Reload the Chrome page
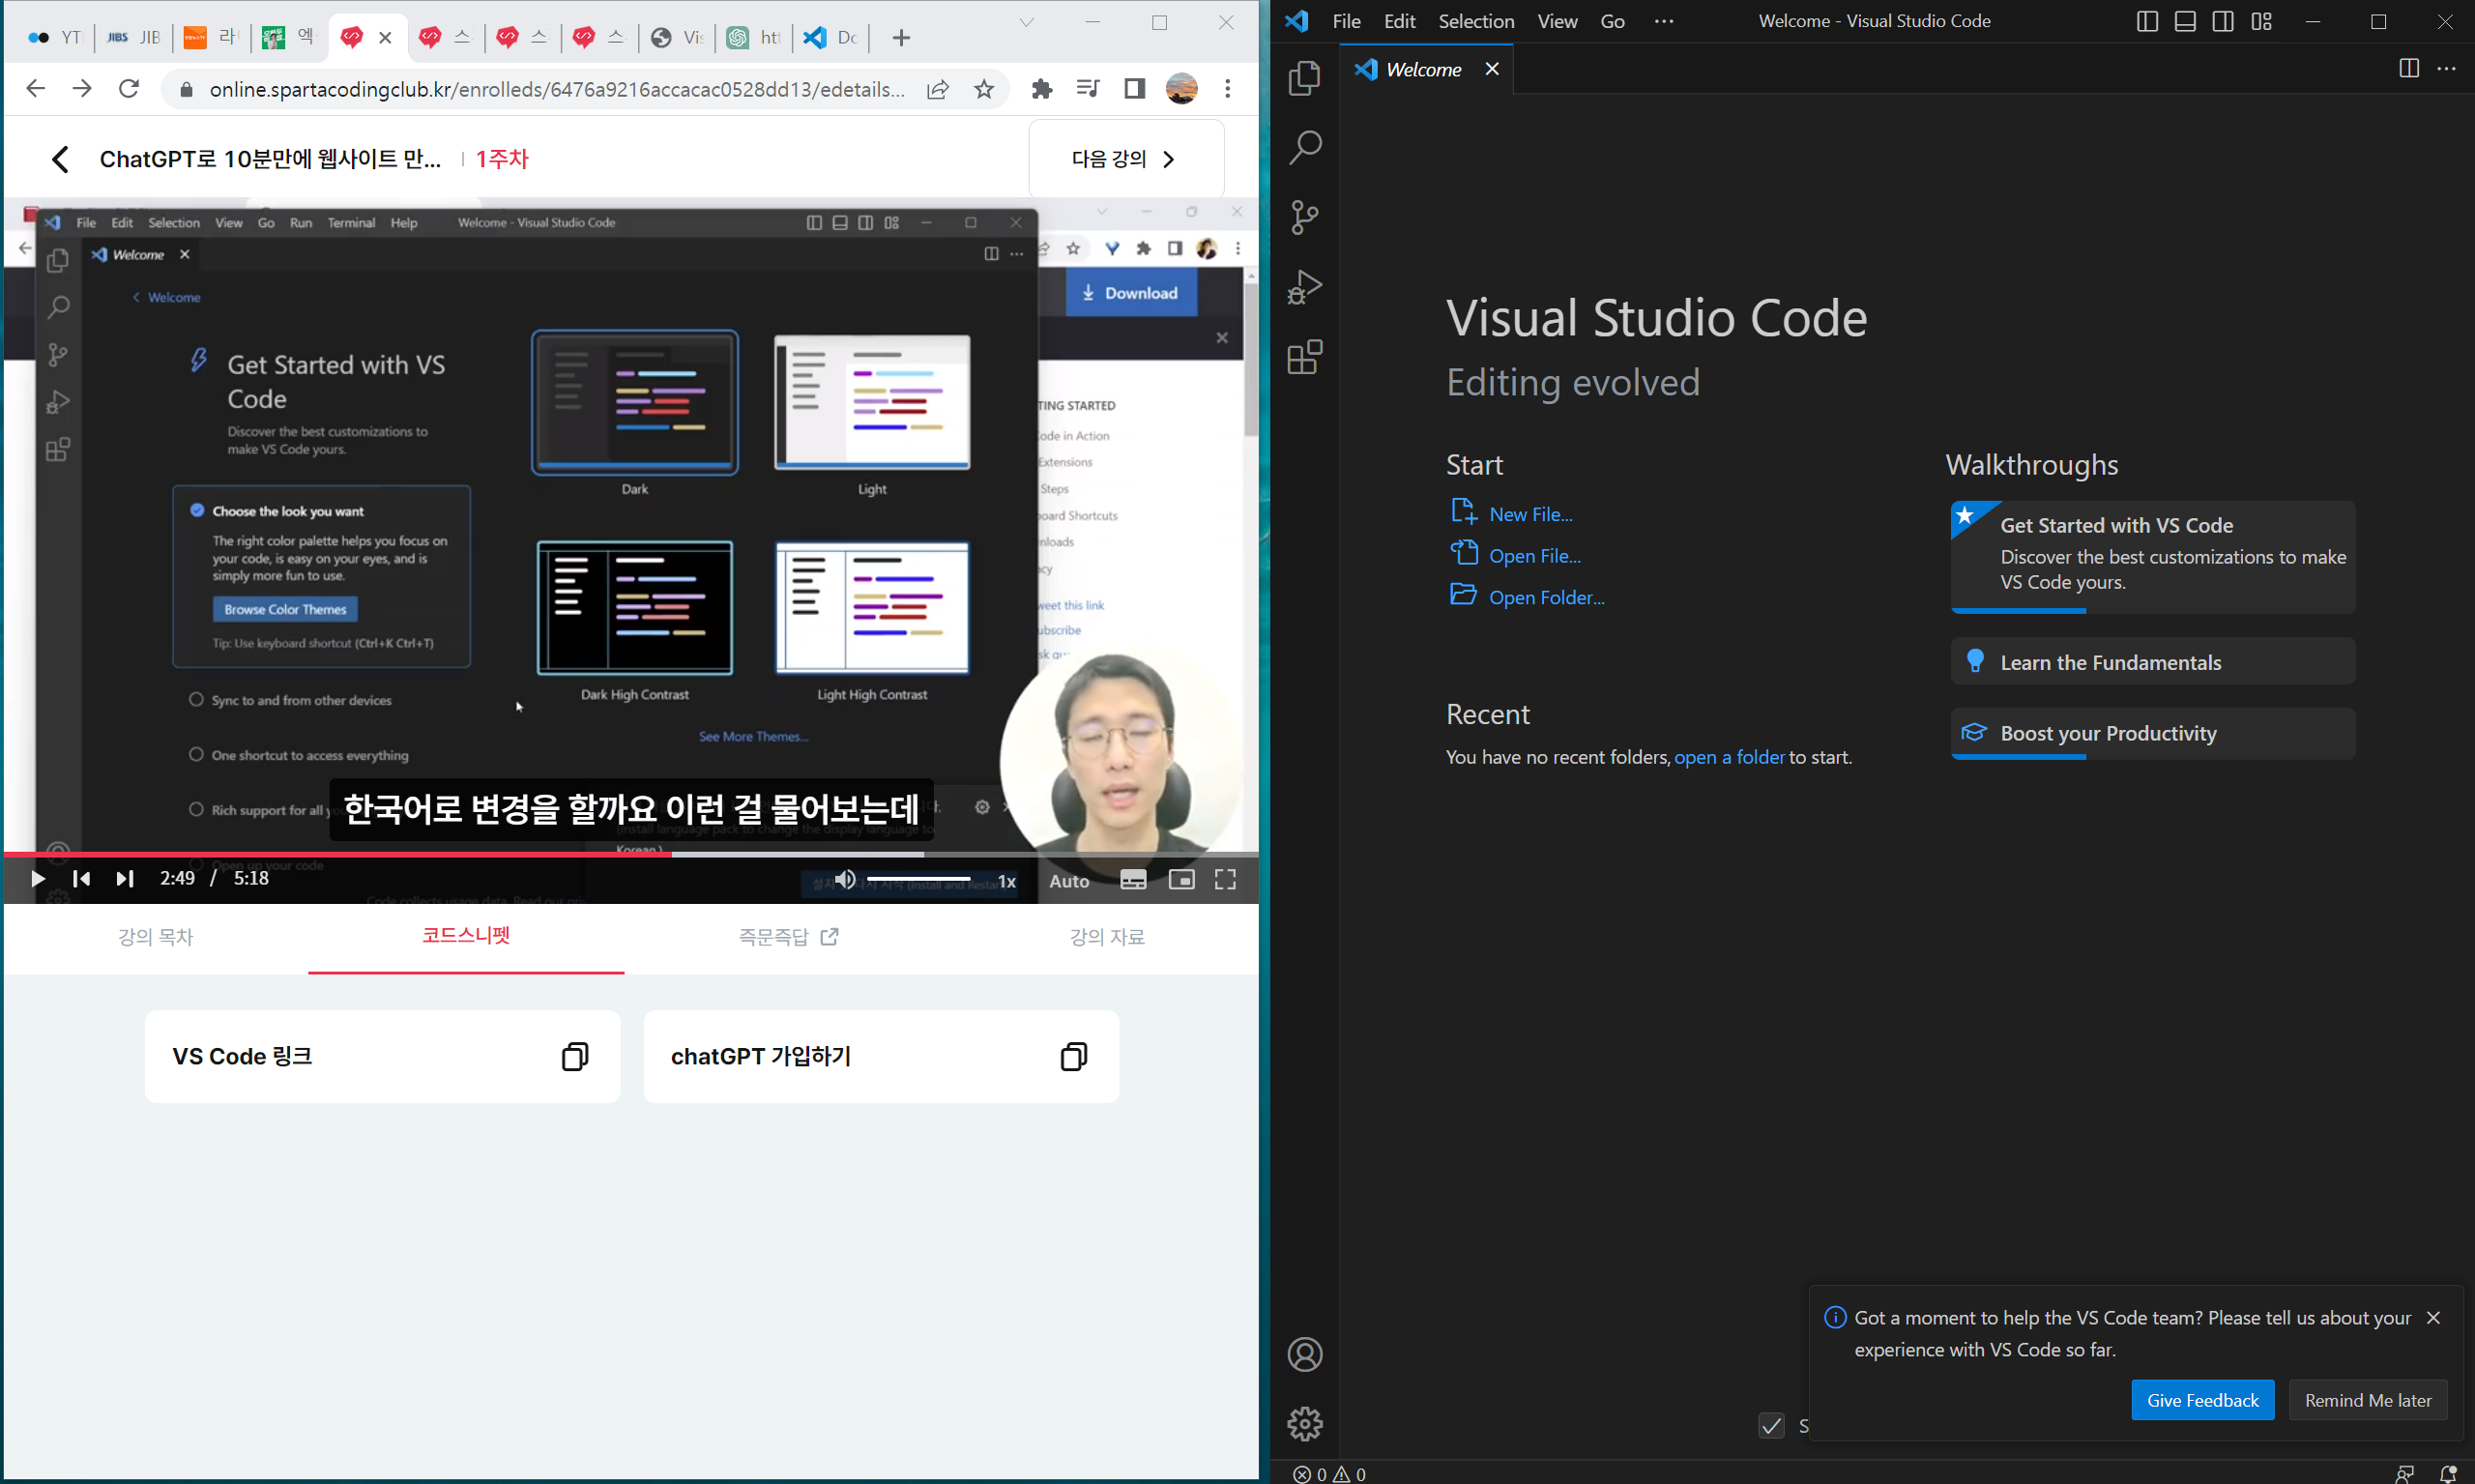Image resolution: width=2475 pixels, height=1484 pixels. point(128,89)
